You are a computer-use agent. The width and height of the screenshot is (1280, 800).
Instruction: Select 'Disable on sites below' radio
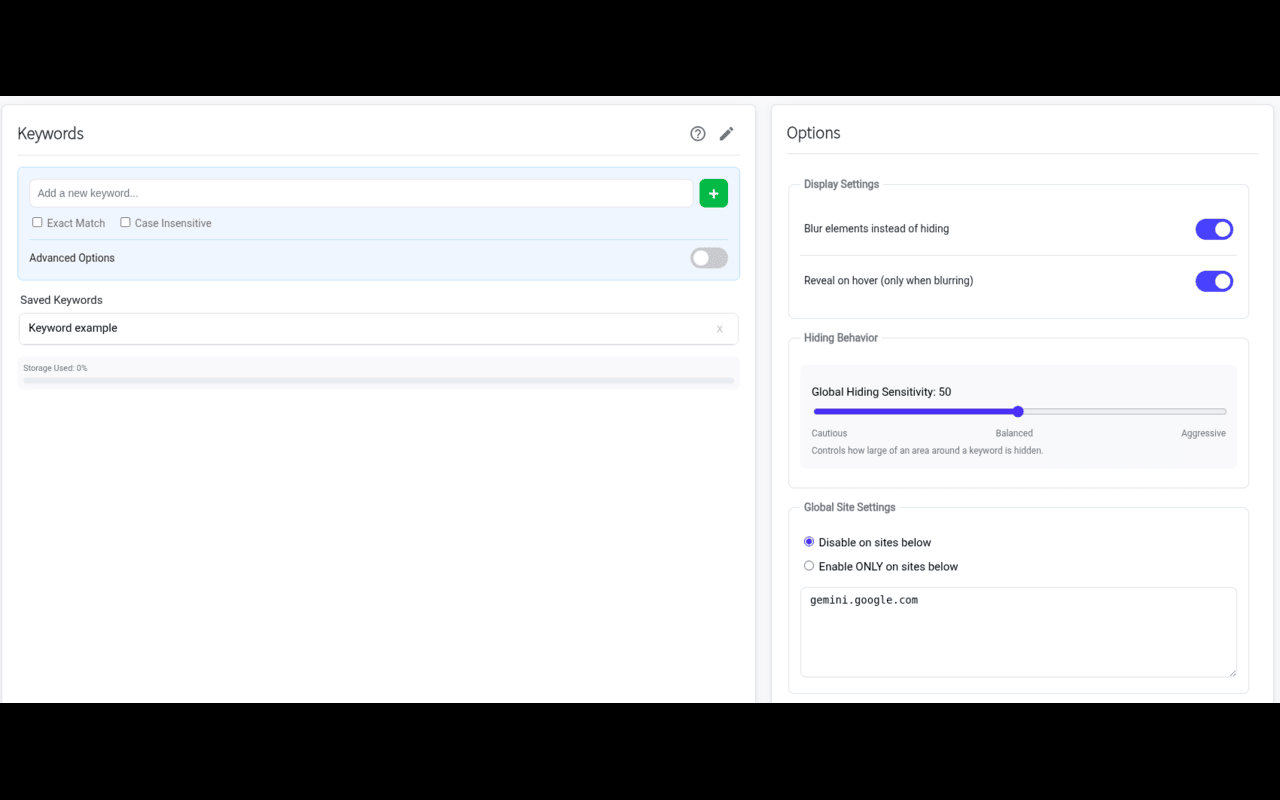(809, 542)
